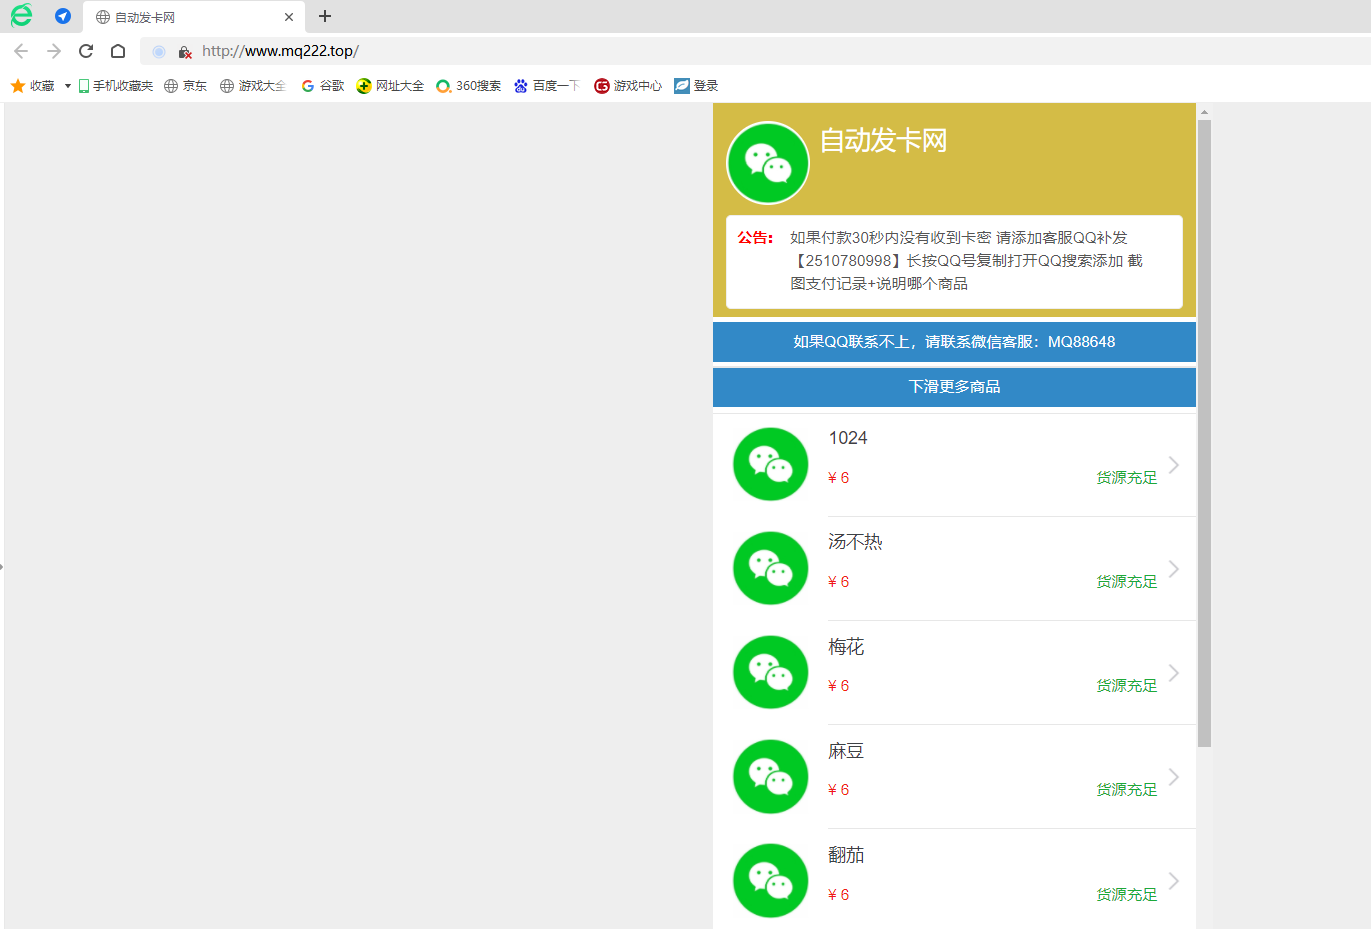The height and width of the screenshot is (929, 1371).
Task: Open a new tab with plus button
Action: [325, 16]
